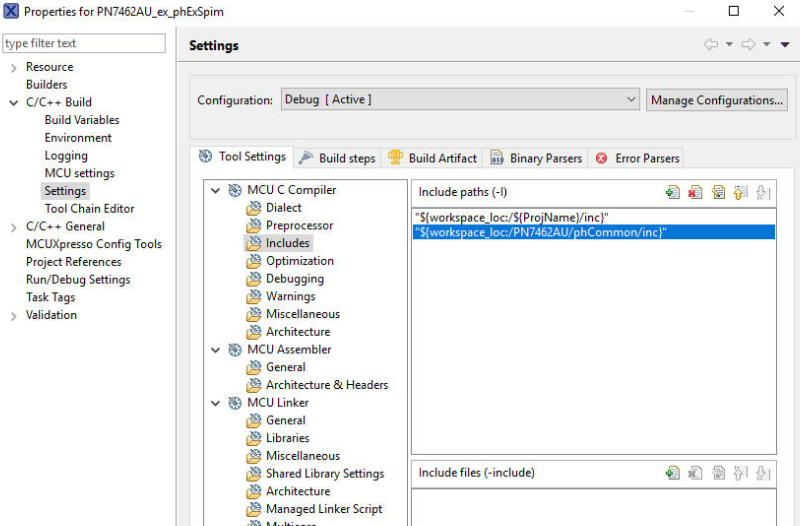
Task: Open Build Variables page
Action: coord(82,120)
